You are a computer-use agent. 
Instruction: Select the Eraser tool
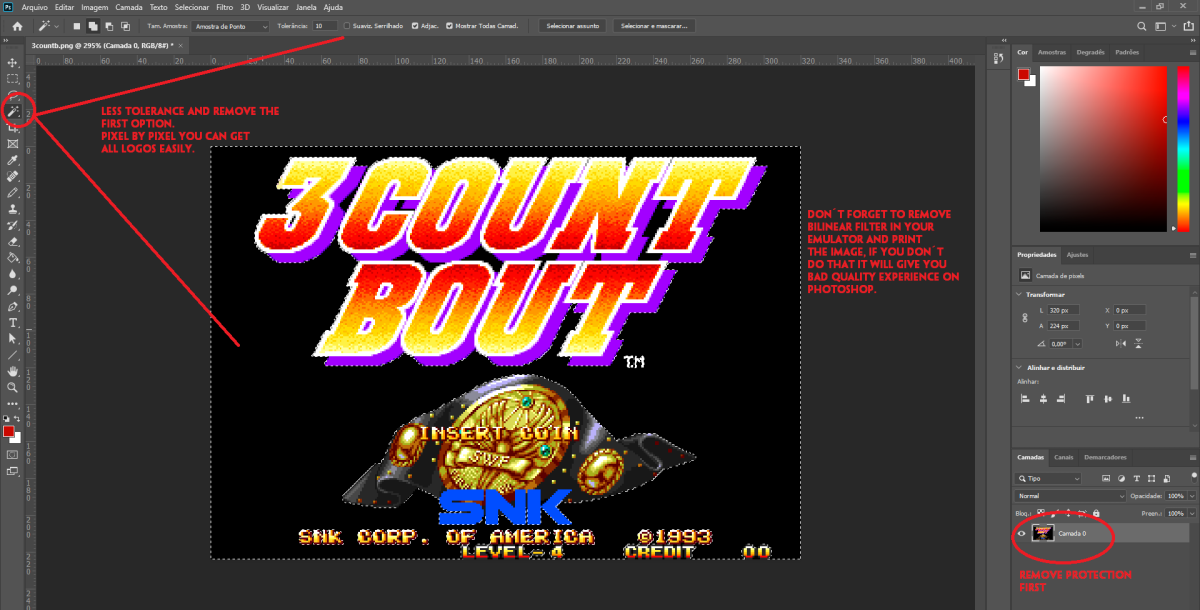coord(13,241)
